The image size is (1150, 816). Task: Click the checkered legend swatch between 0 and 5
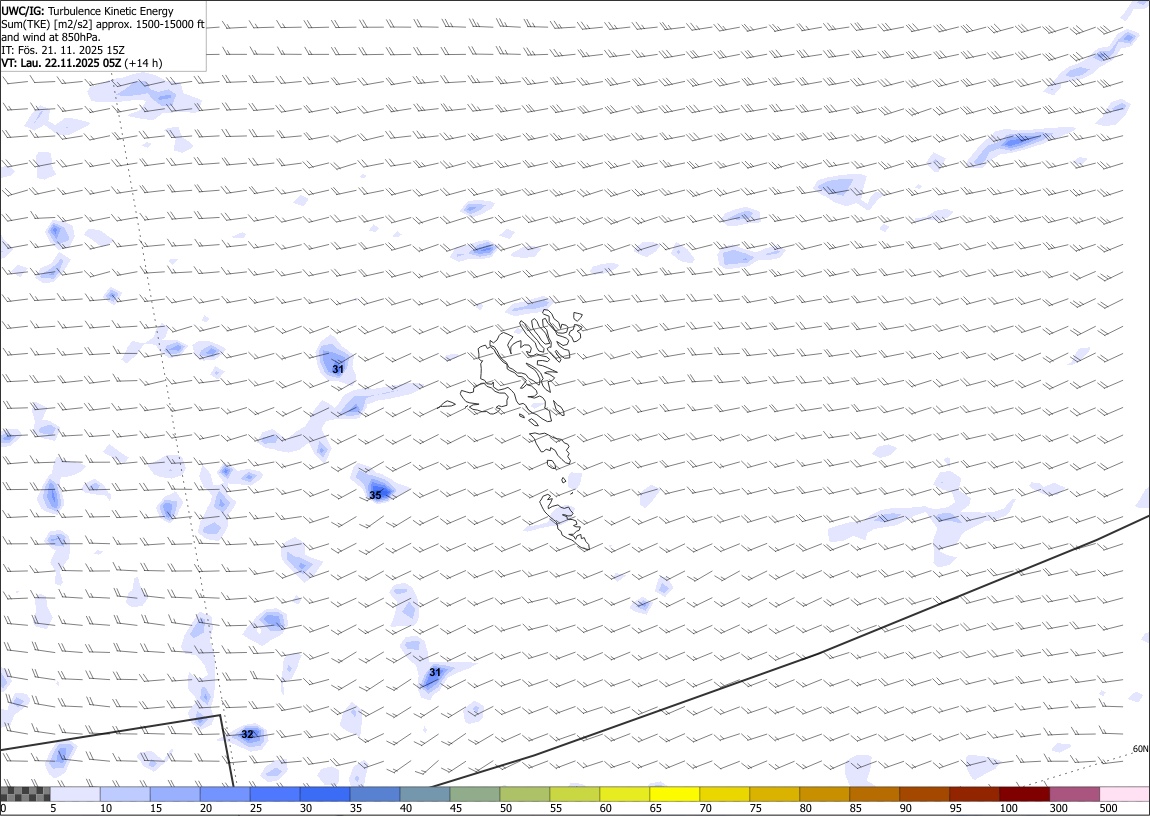click(x=25, y=794)
